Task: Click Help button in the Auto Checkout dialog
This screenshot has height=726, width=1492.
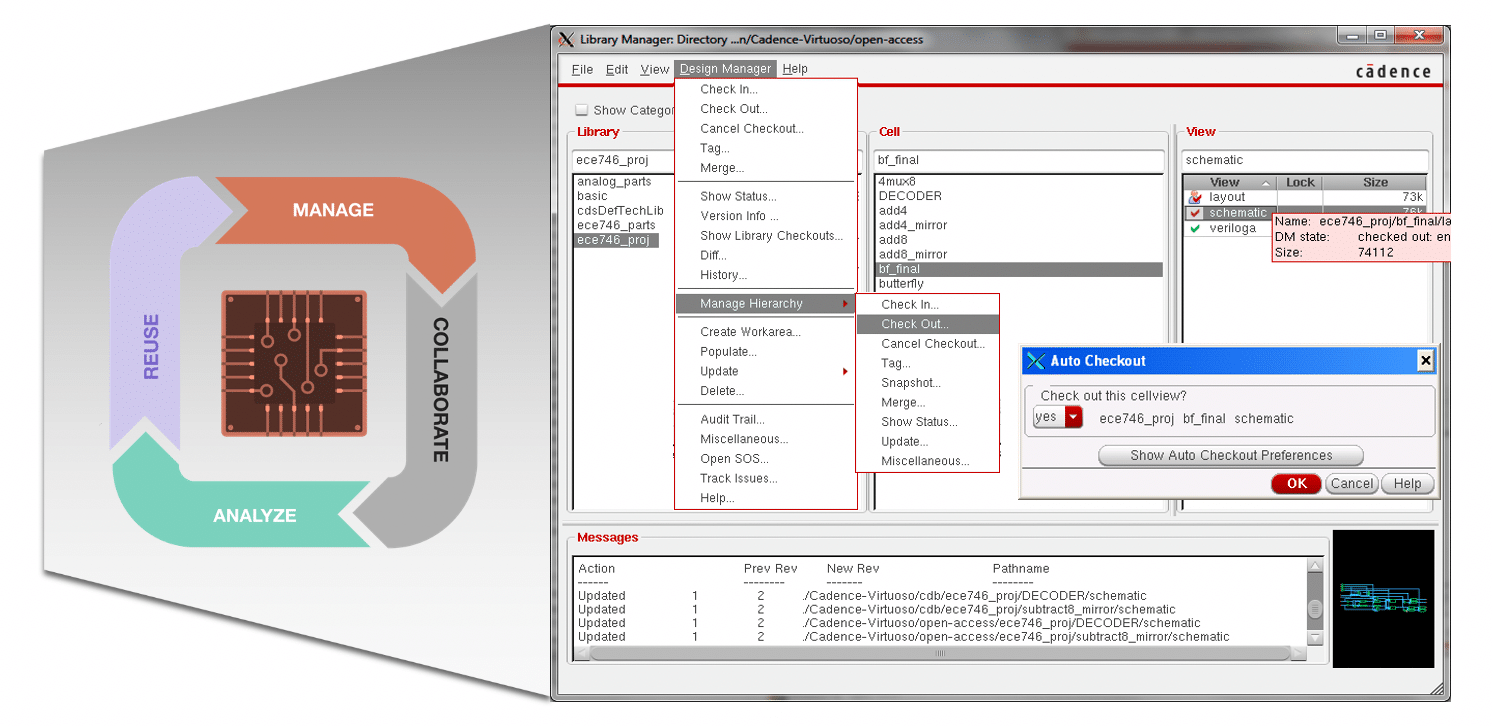Action: pos(1407,483)
